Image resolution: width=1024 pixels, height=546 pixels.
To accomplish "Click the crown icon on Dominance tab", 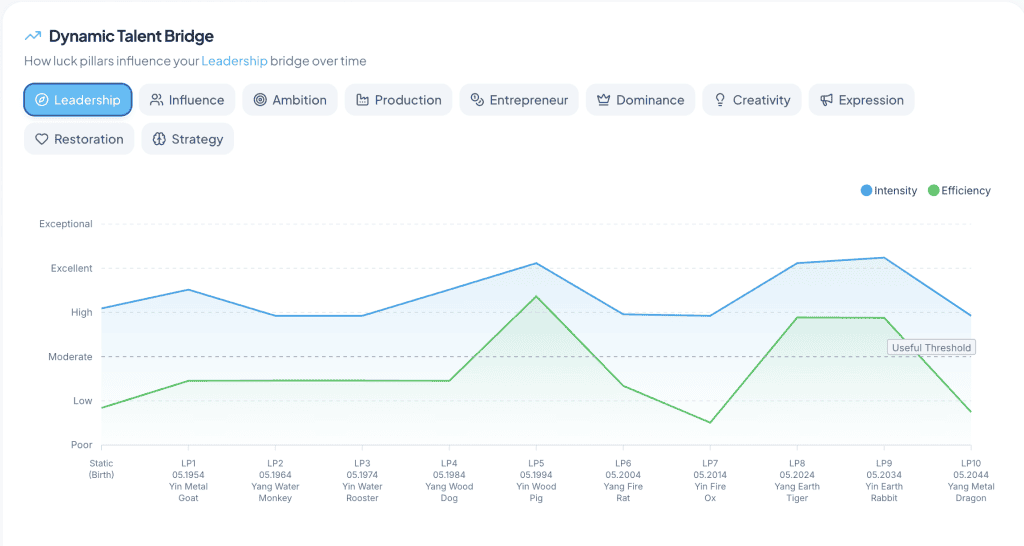I will [603, 100].
